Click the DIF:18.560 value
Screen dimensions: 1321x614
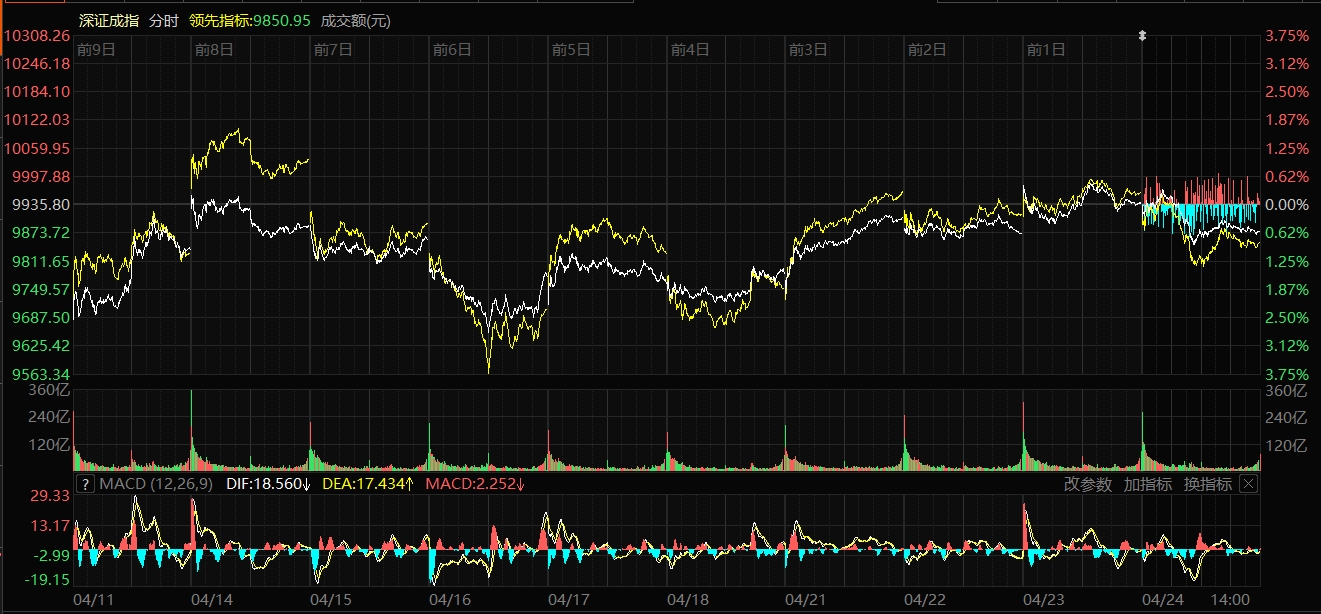point(268,484)
